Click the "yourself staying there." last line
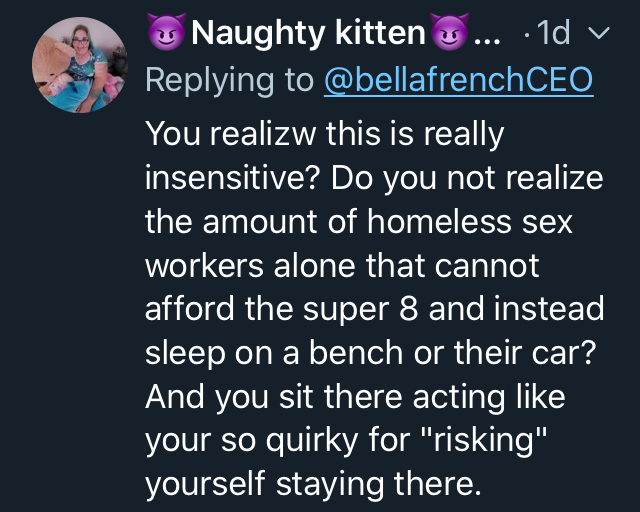 pos(313,486)
